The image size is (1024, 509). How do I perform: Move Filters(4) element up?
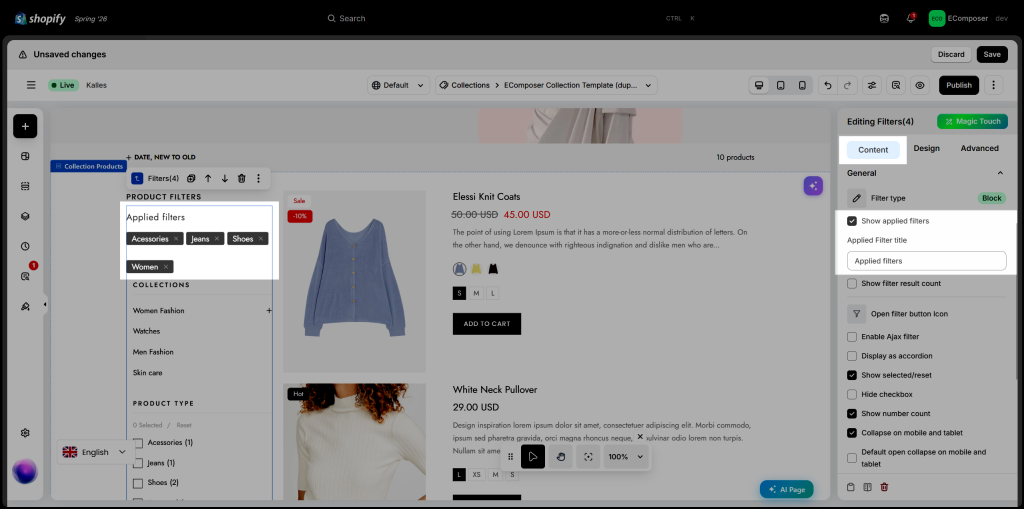pos(208,178)
